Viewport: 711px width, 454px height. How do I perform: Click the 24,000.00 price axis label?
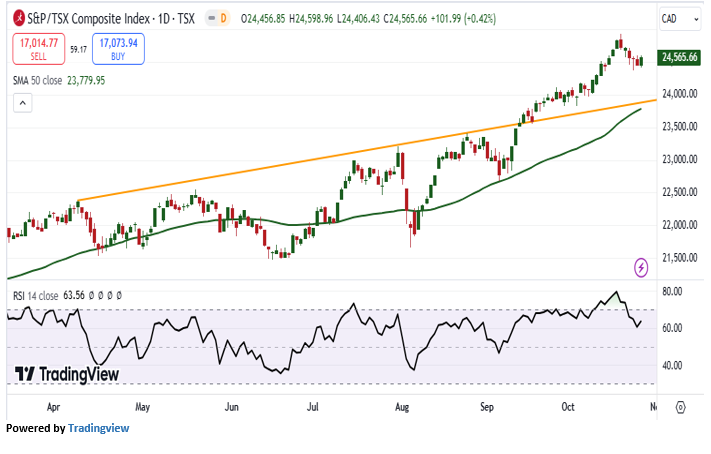[677, 94]
